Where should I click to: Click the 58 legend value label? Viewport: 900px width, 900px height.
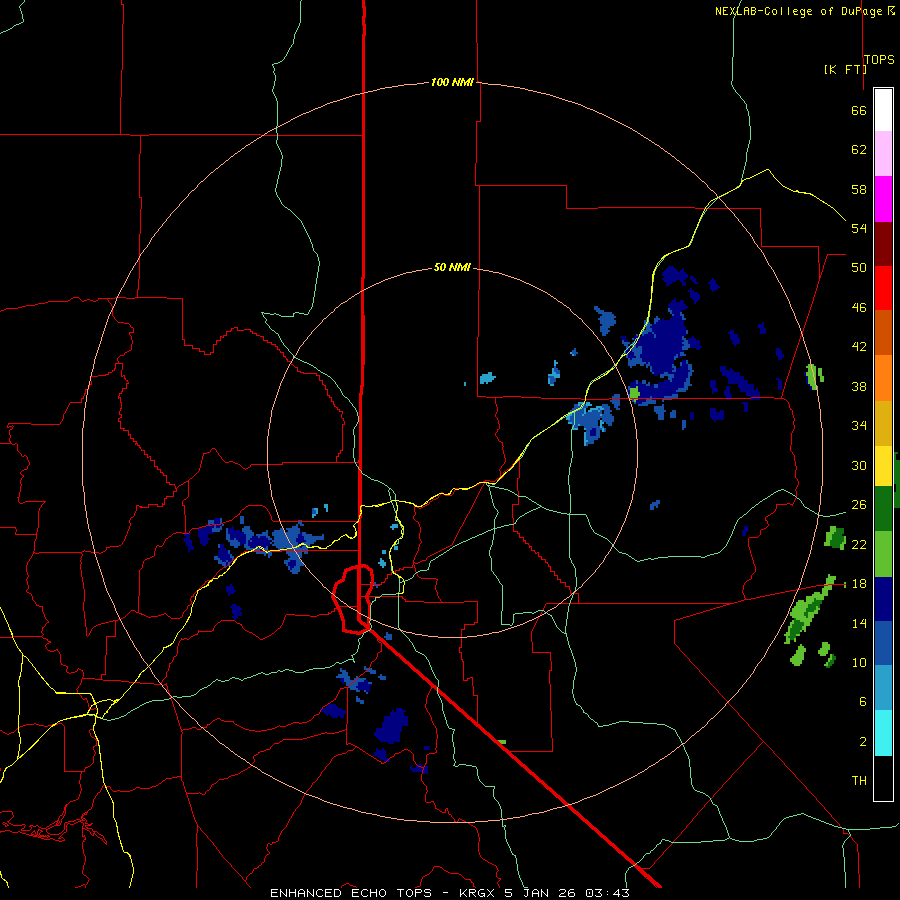859,189
